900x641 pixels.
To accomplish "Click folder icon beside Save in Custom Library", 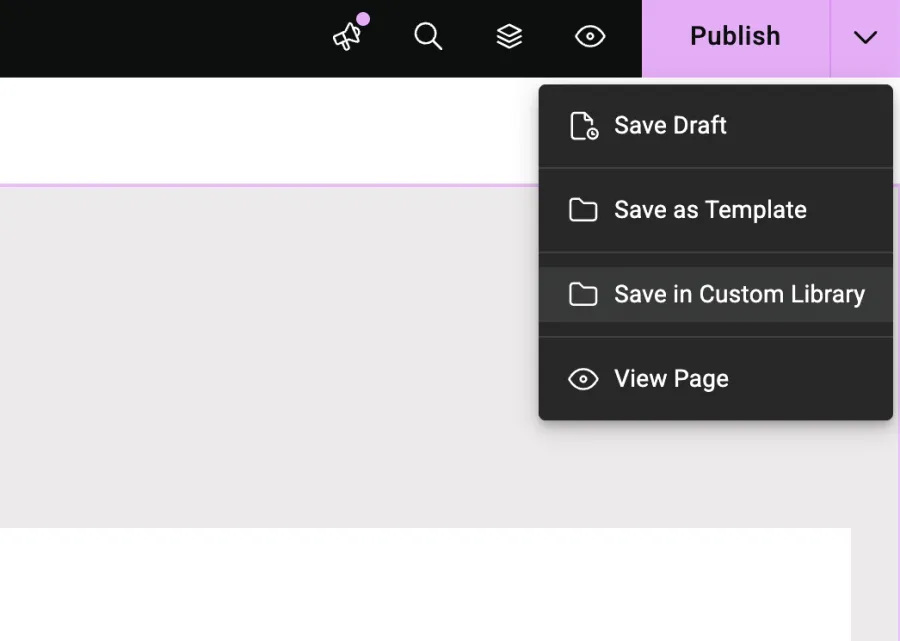I will pyautogui.click(x=583, y=294).
